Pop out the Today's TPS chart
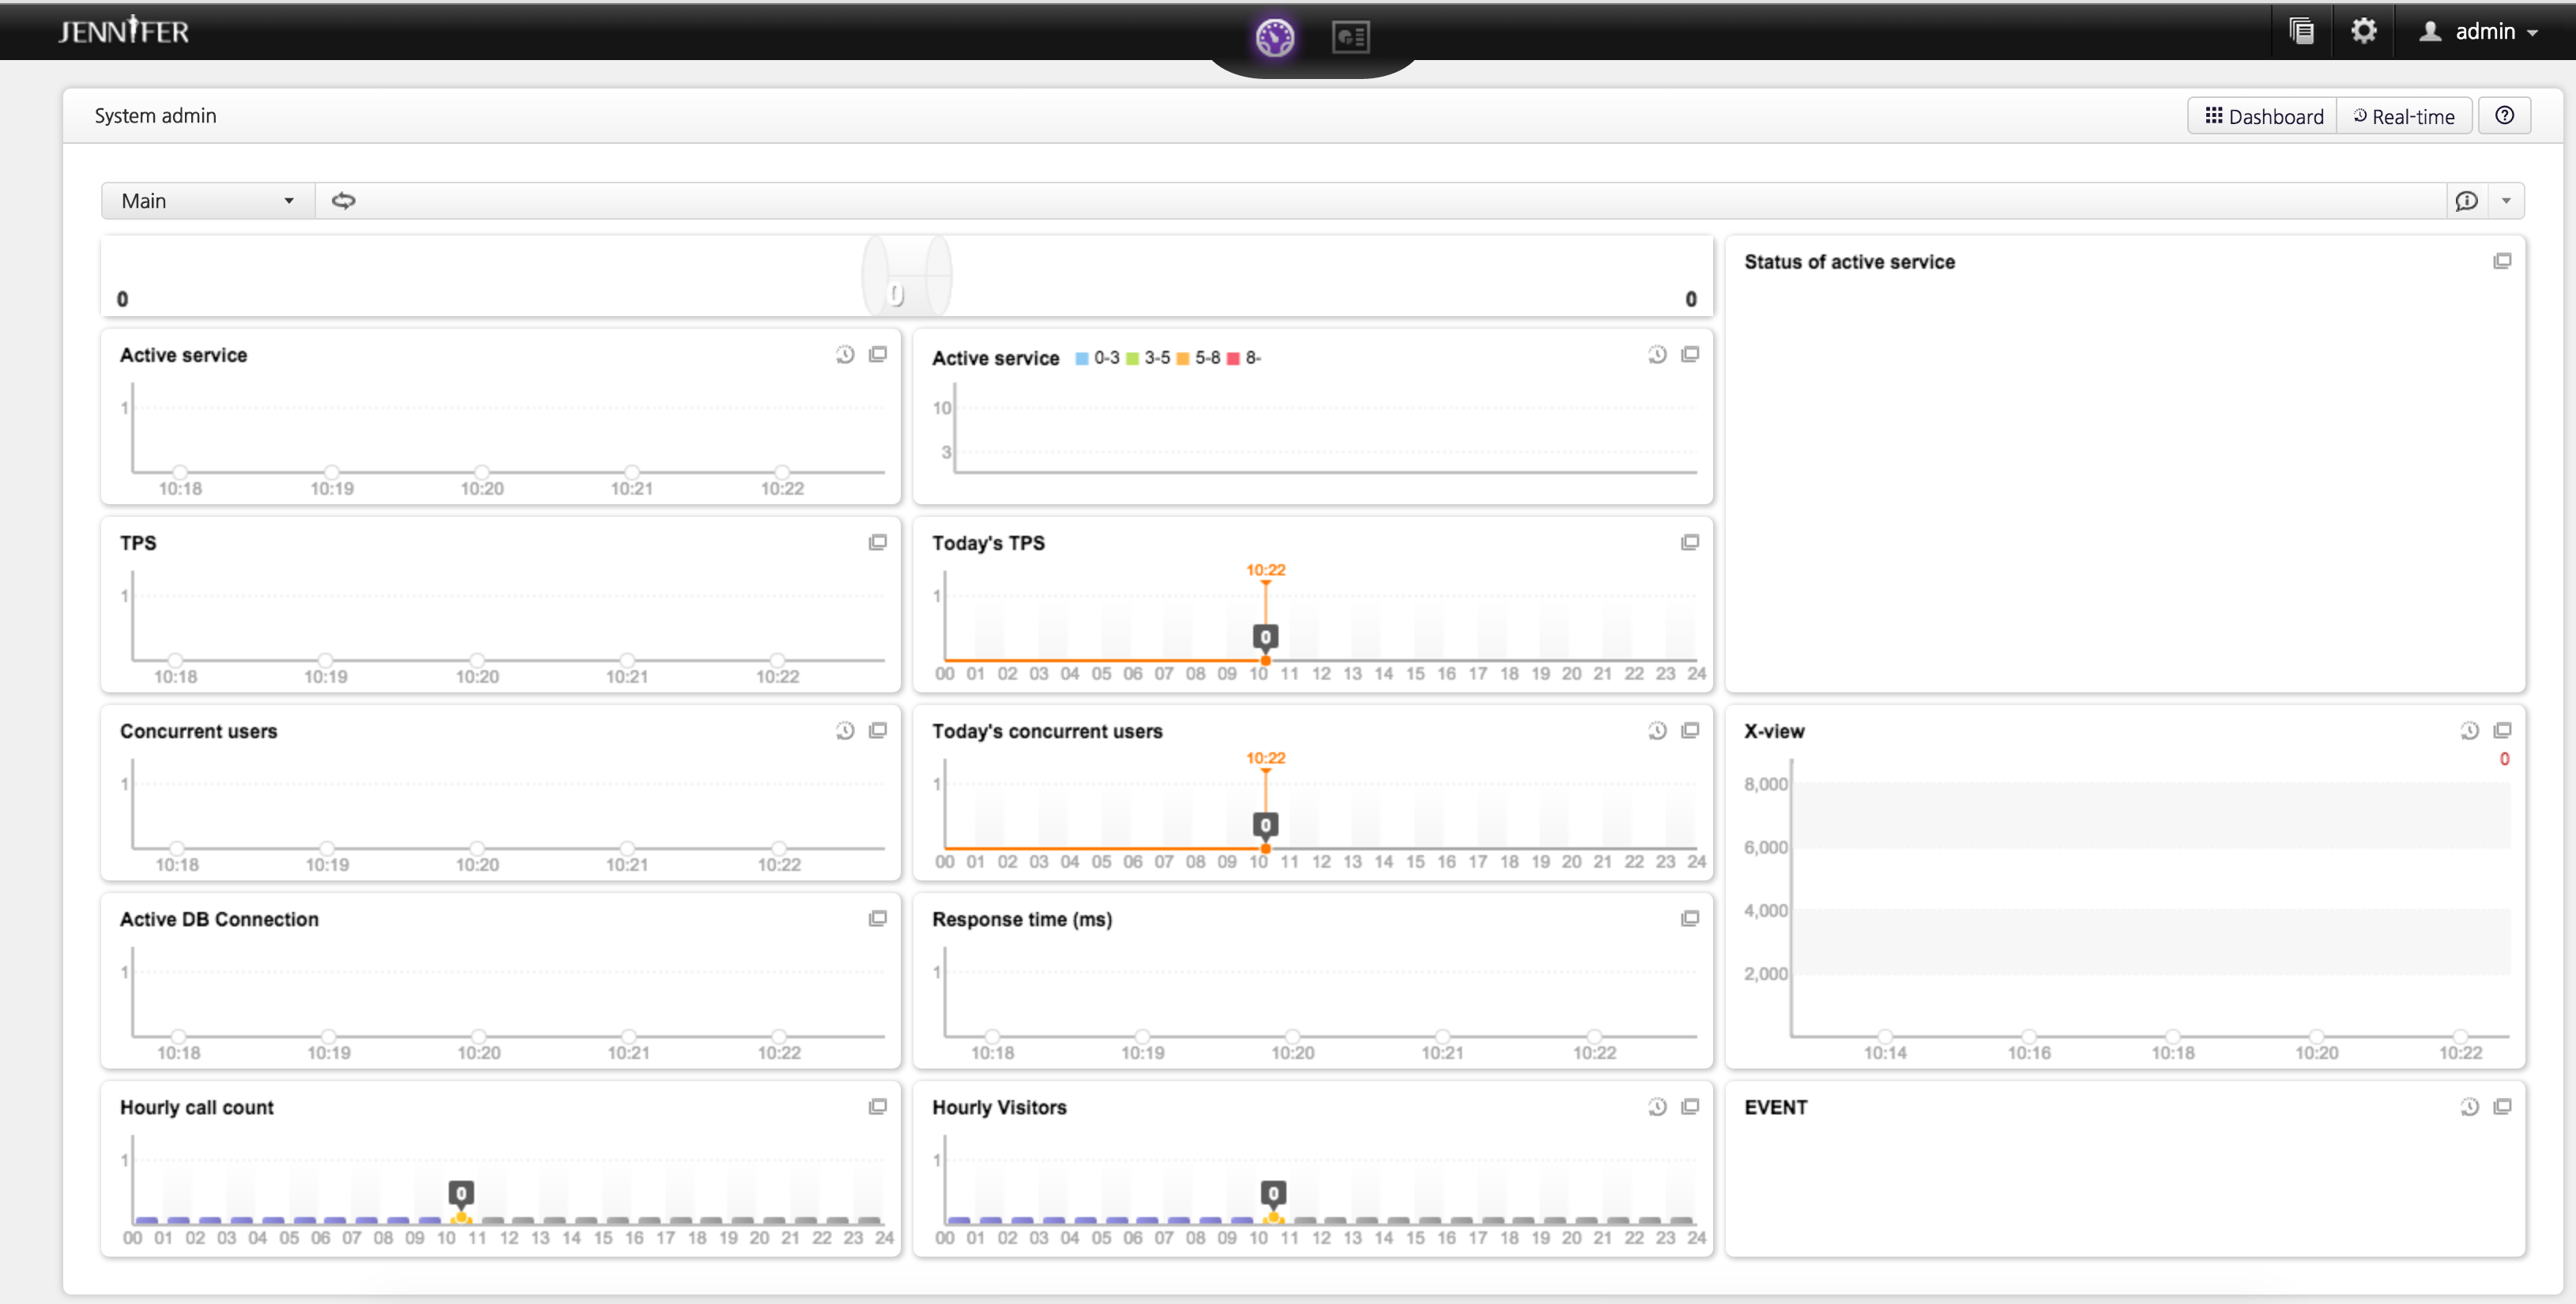The height and width of the screenshot is (1304, 2576). tap(1690, 542)
